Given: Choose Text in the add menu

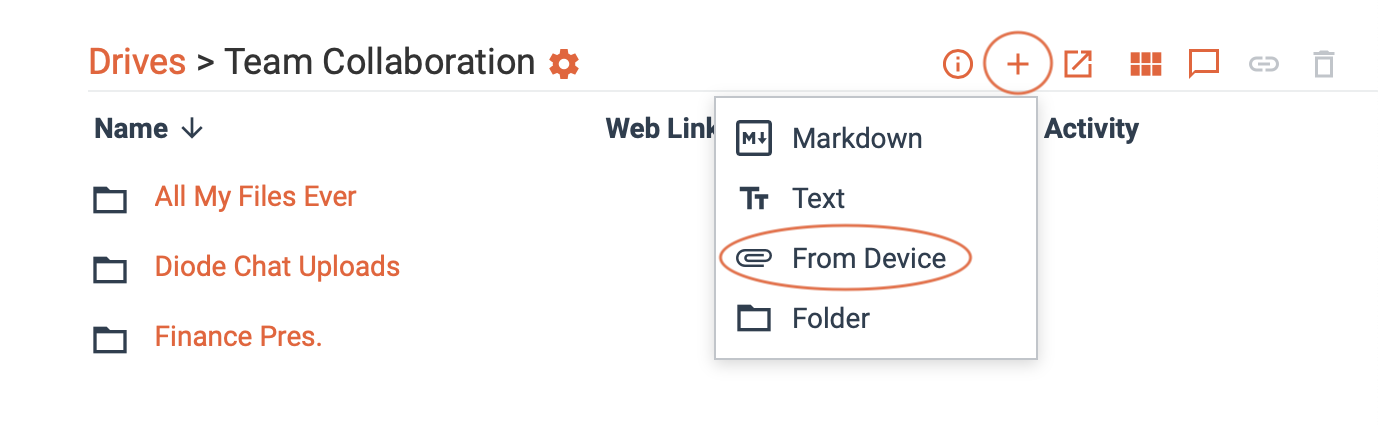Looking at the screenshot, I should 818,198.
